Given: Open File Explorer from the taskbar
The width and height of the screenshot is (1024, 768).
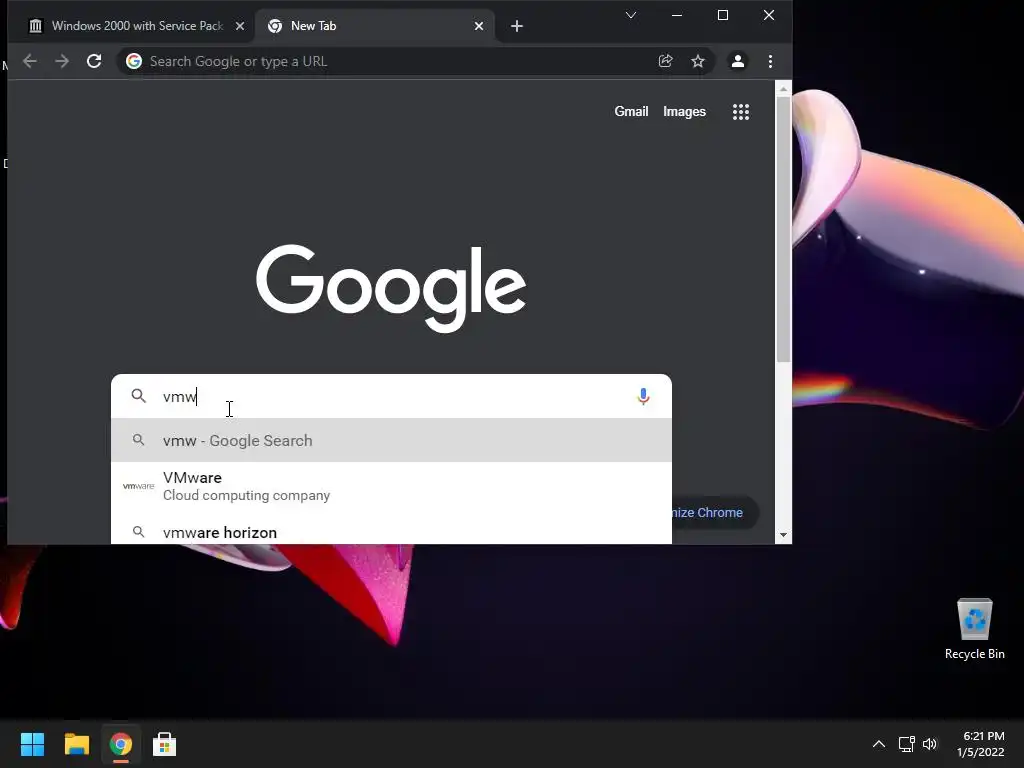Looking at the screenshot, I should point(76,744).
